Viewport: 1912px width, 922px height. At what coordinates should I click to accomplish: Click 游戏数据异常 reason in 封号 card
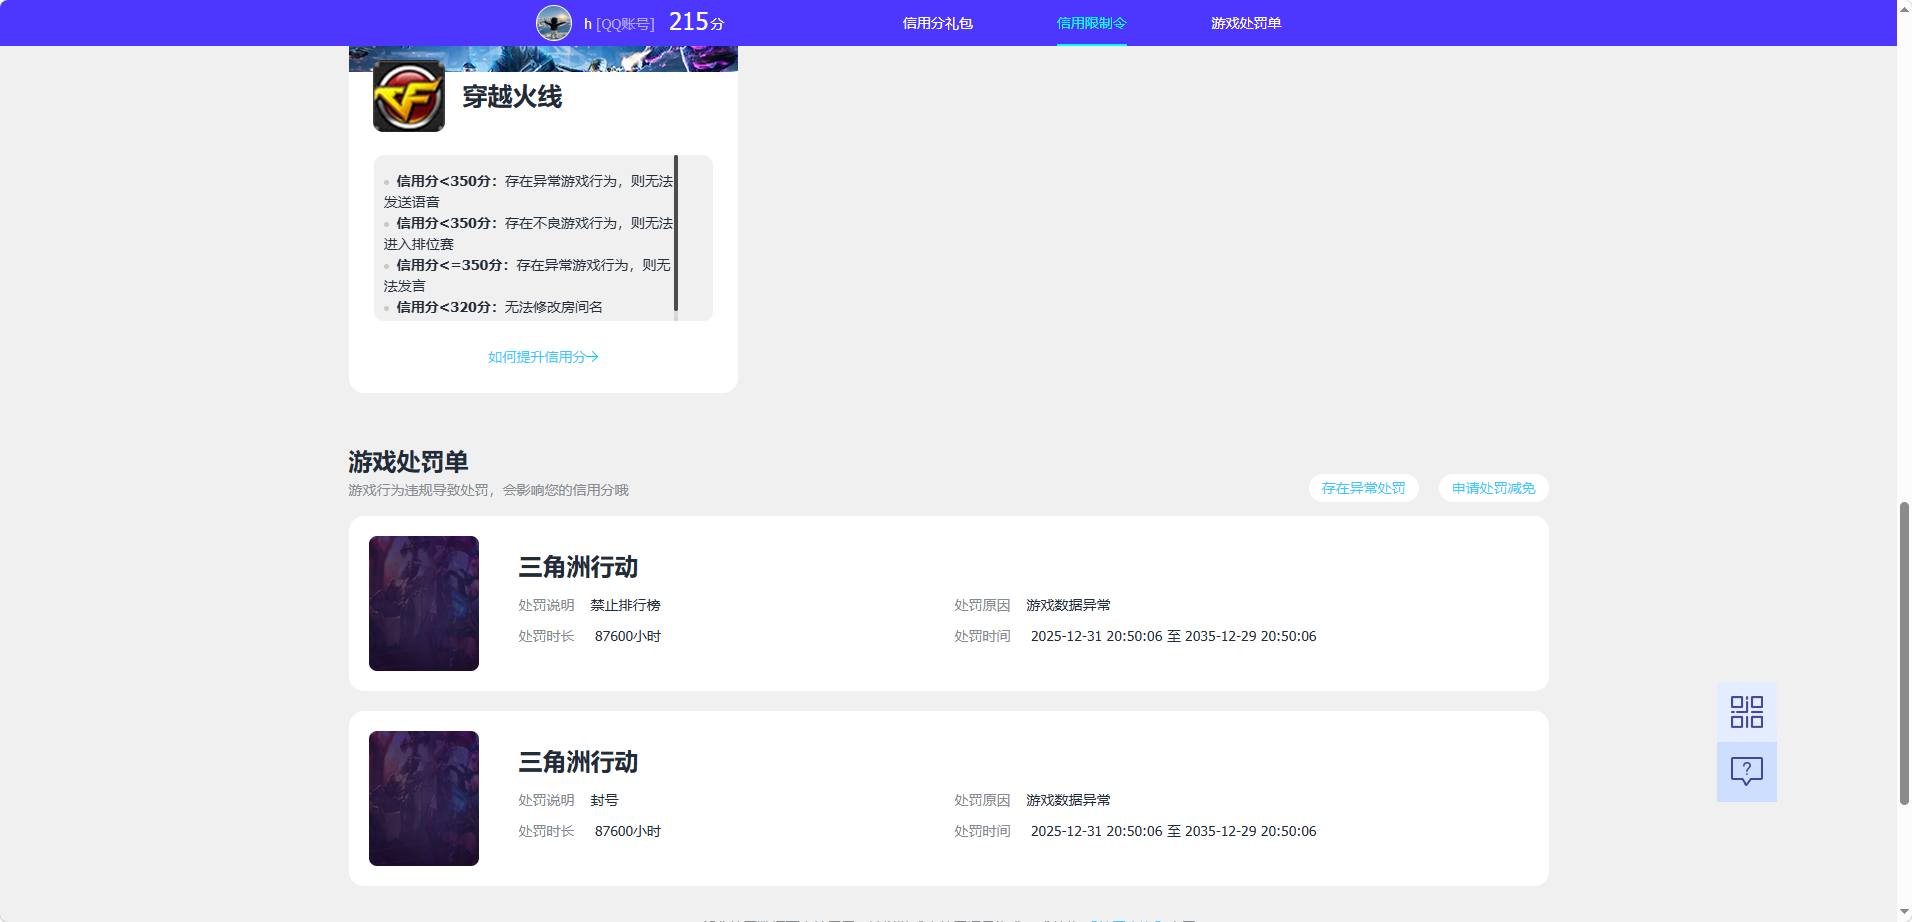click(1068, 800)
